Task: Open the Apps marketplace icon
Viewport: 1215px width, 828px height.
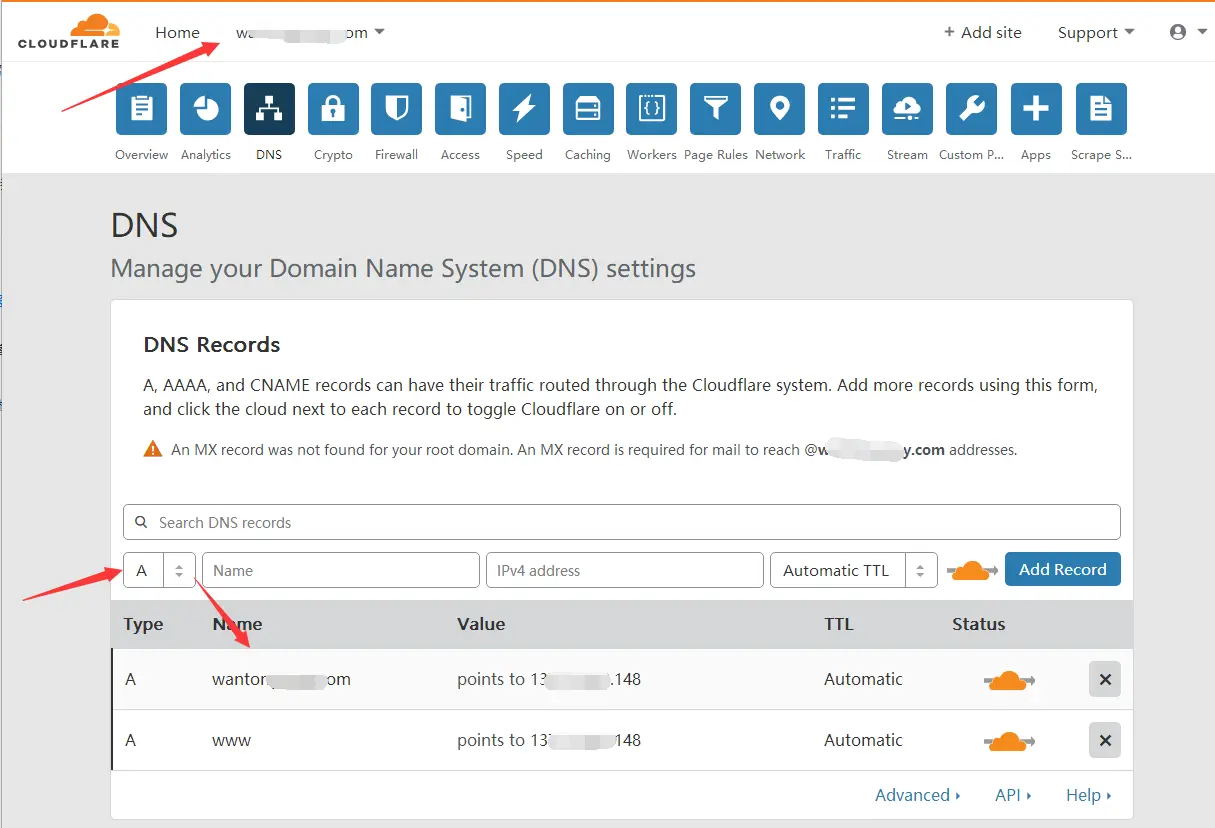Action: [1035, 109]
